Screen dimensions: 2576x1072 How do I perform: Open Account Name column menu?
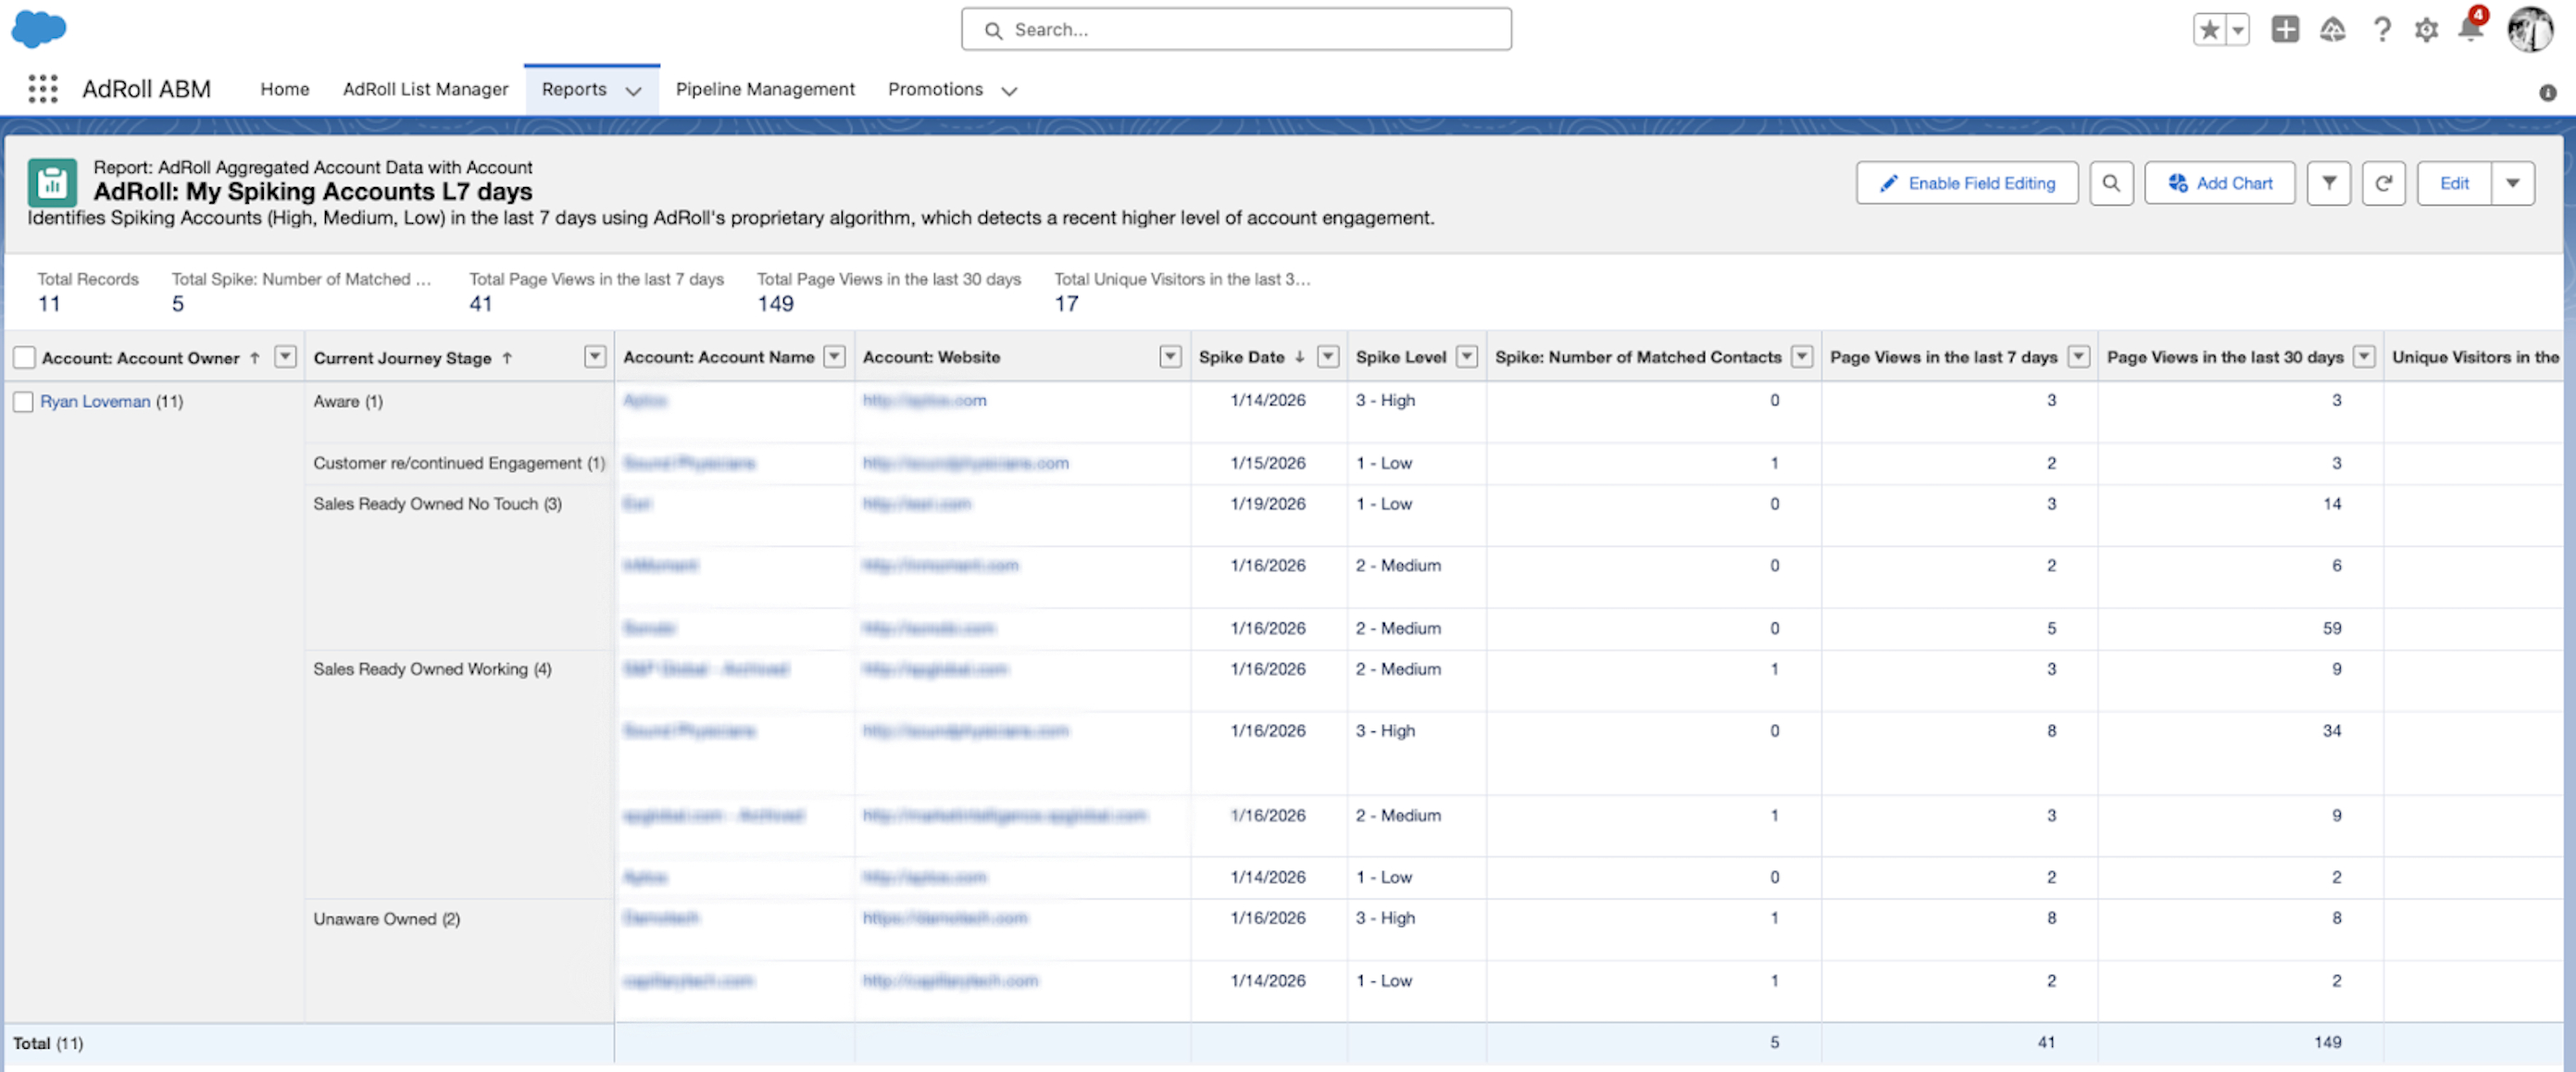tap(834, 357)
